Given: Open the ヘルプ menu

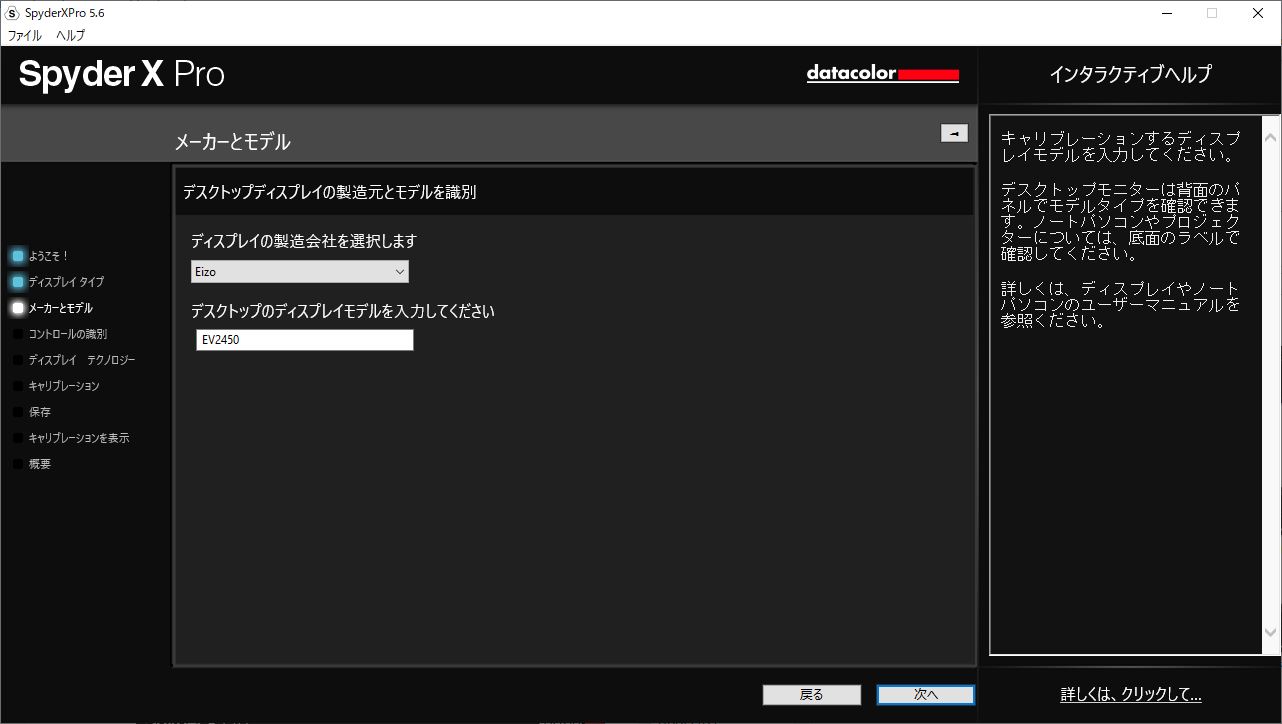Looking at the screenshot, I should click(x=71, y=35).
